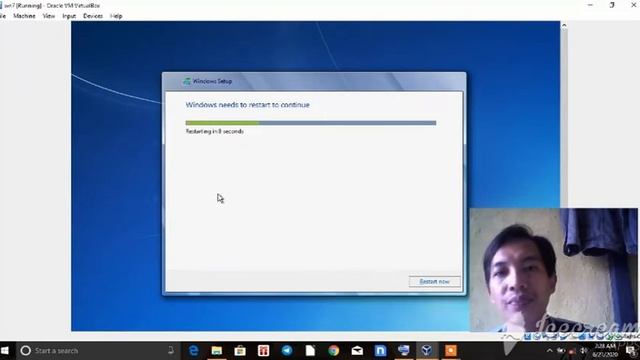
Task: Click the Restart now button
Action: pyautogui.click(x=434, y=281)
